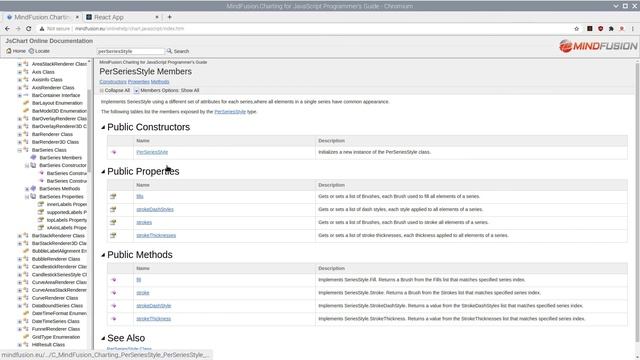Viewport: 640px width, 360px height.
Task: Jump to the Properties anchor link
Action: coord(138,82)
